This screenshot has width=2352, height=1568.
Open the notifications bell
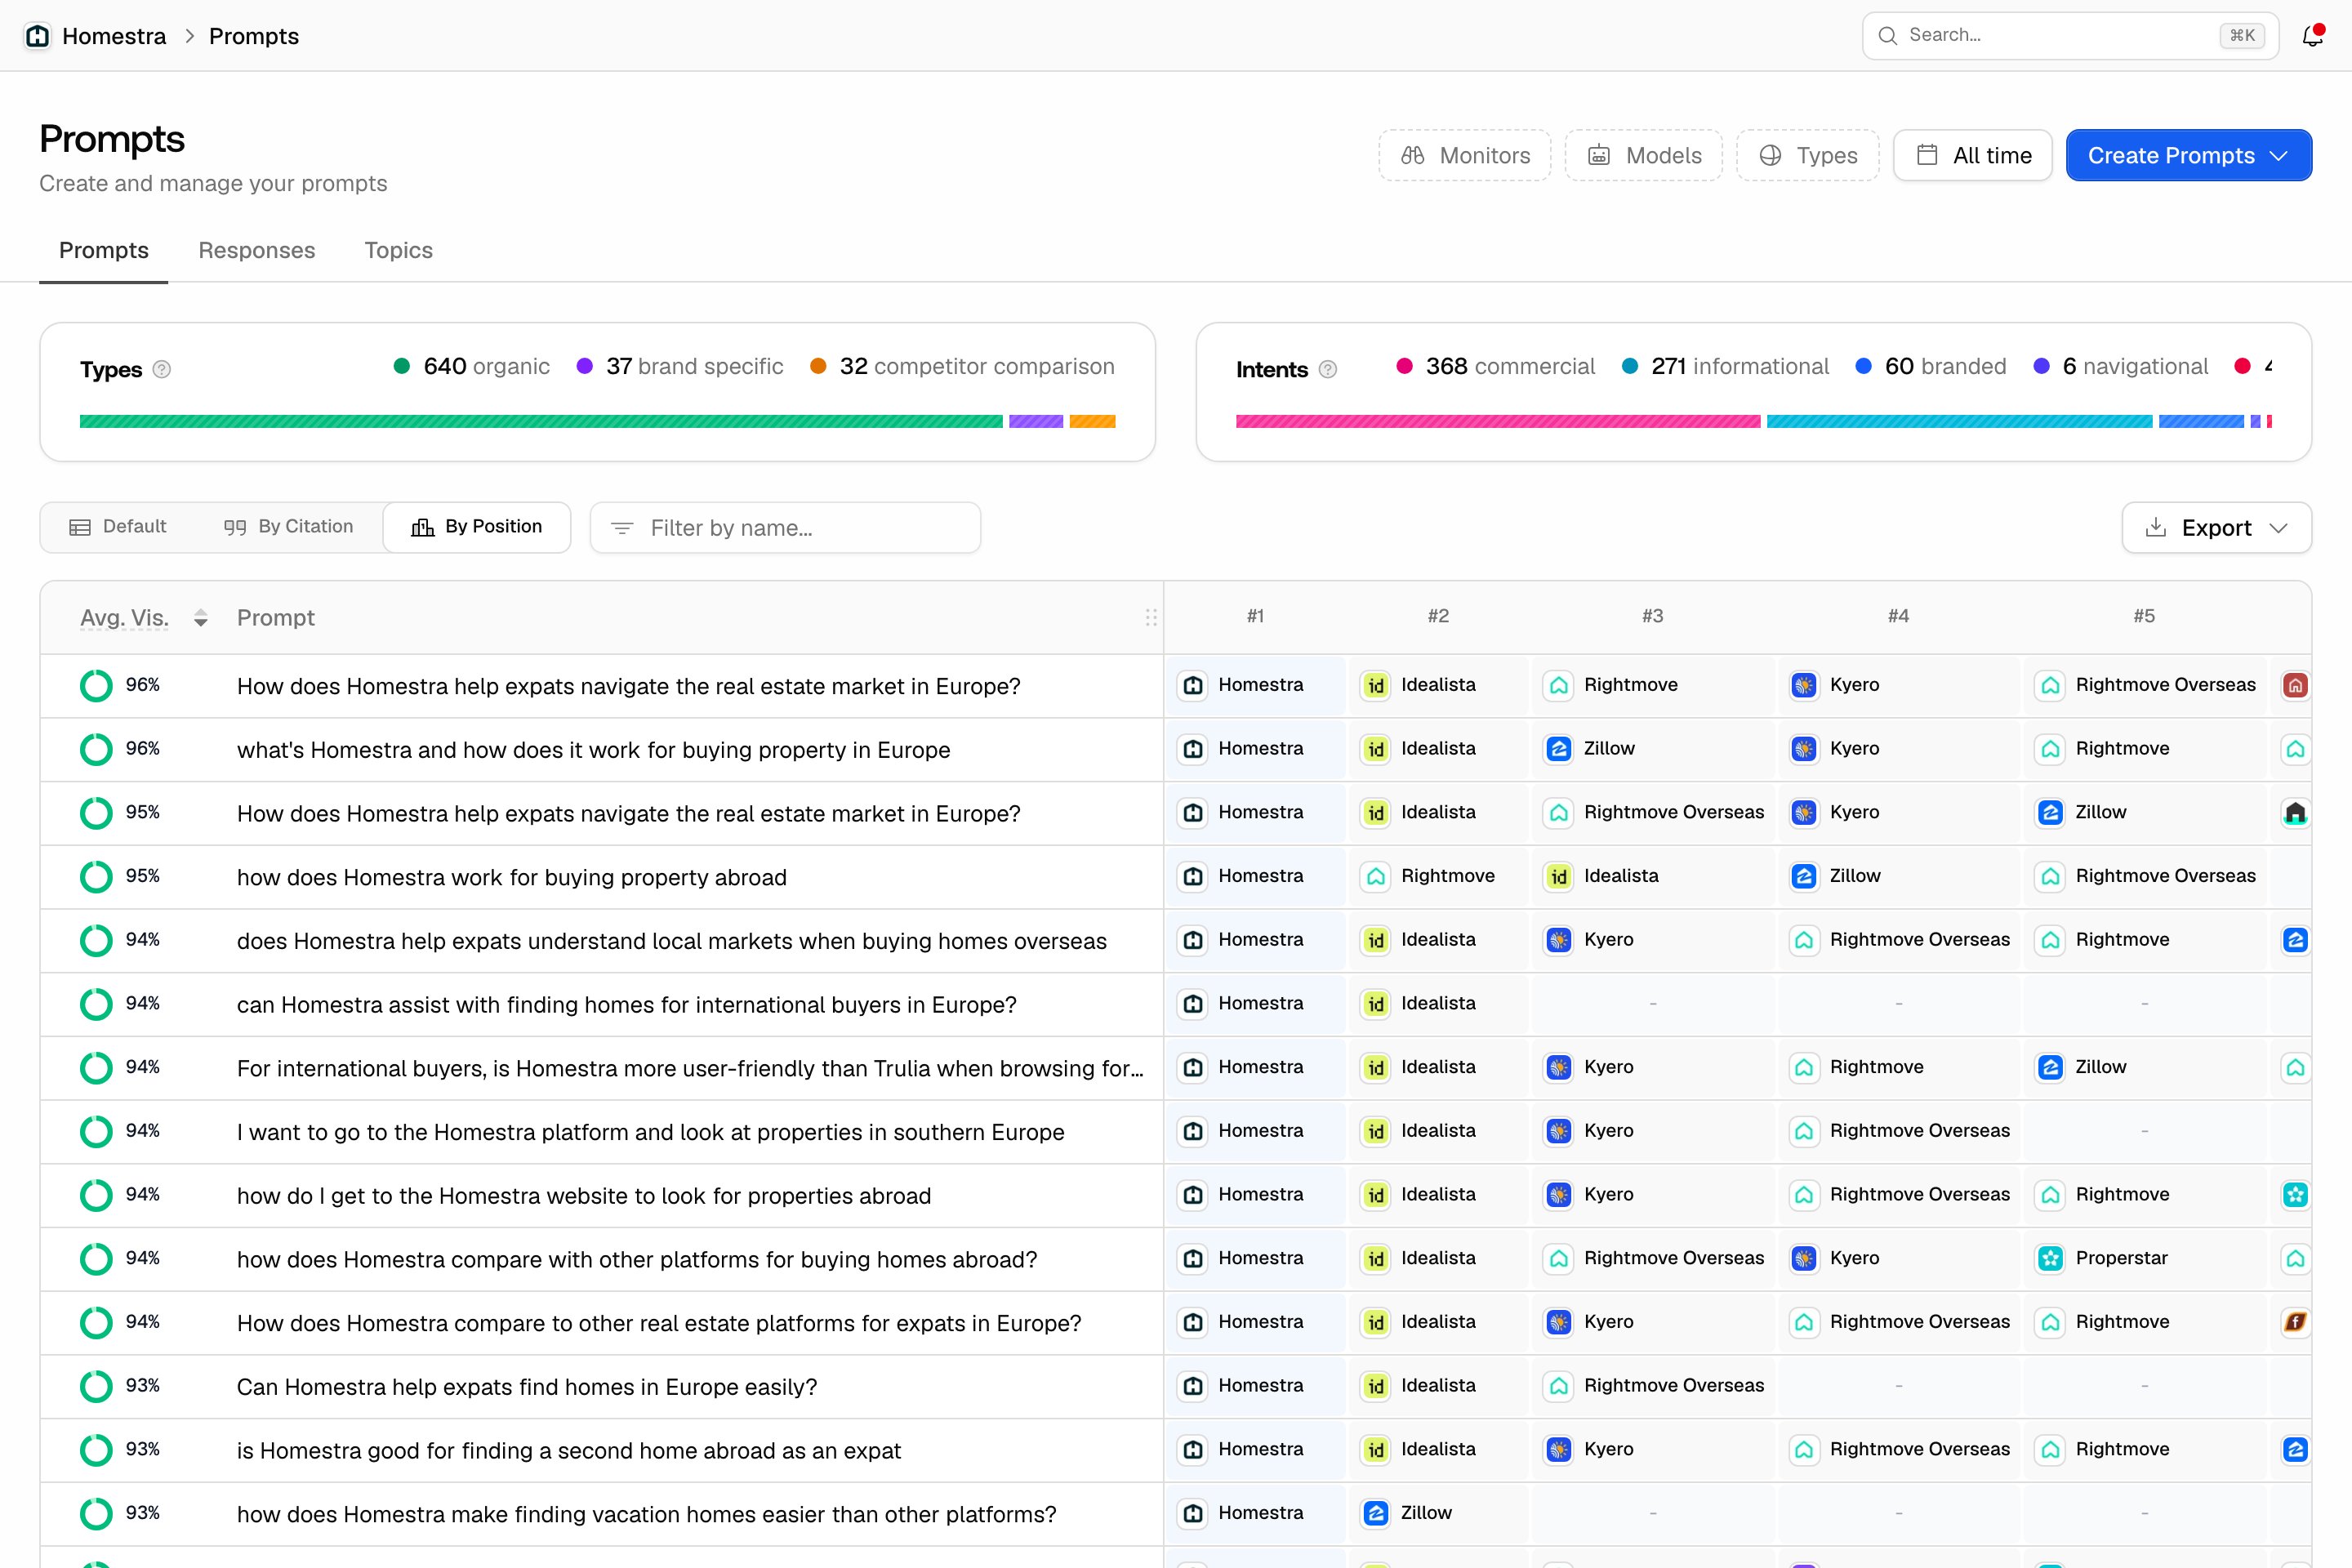[2312, 36]
